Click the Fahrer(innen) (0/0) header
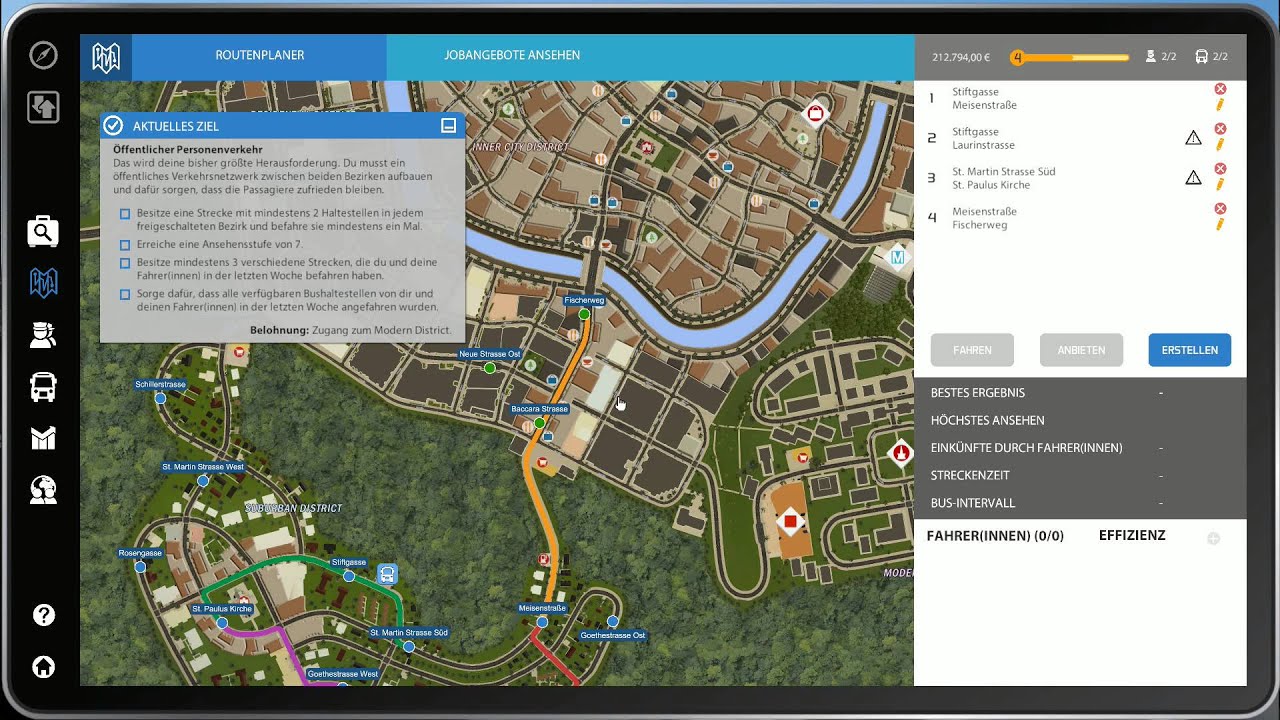The width and height of the screenshot is (1280, 720). coord(995,536)
